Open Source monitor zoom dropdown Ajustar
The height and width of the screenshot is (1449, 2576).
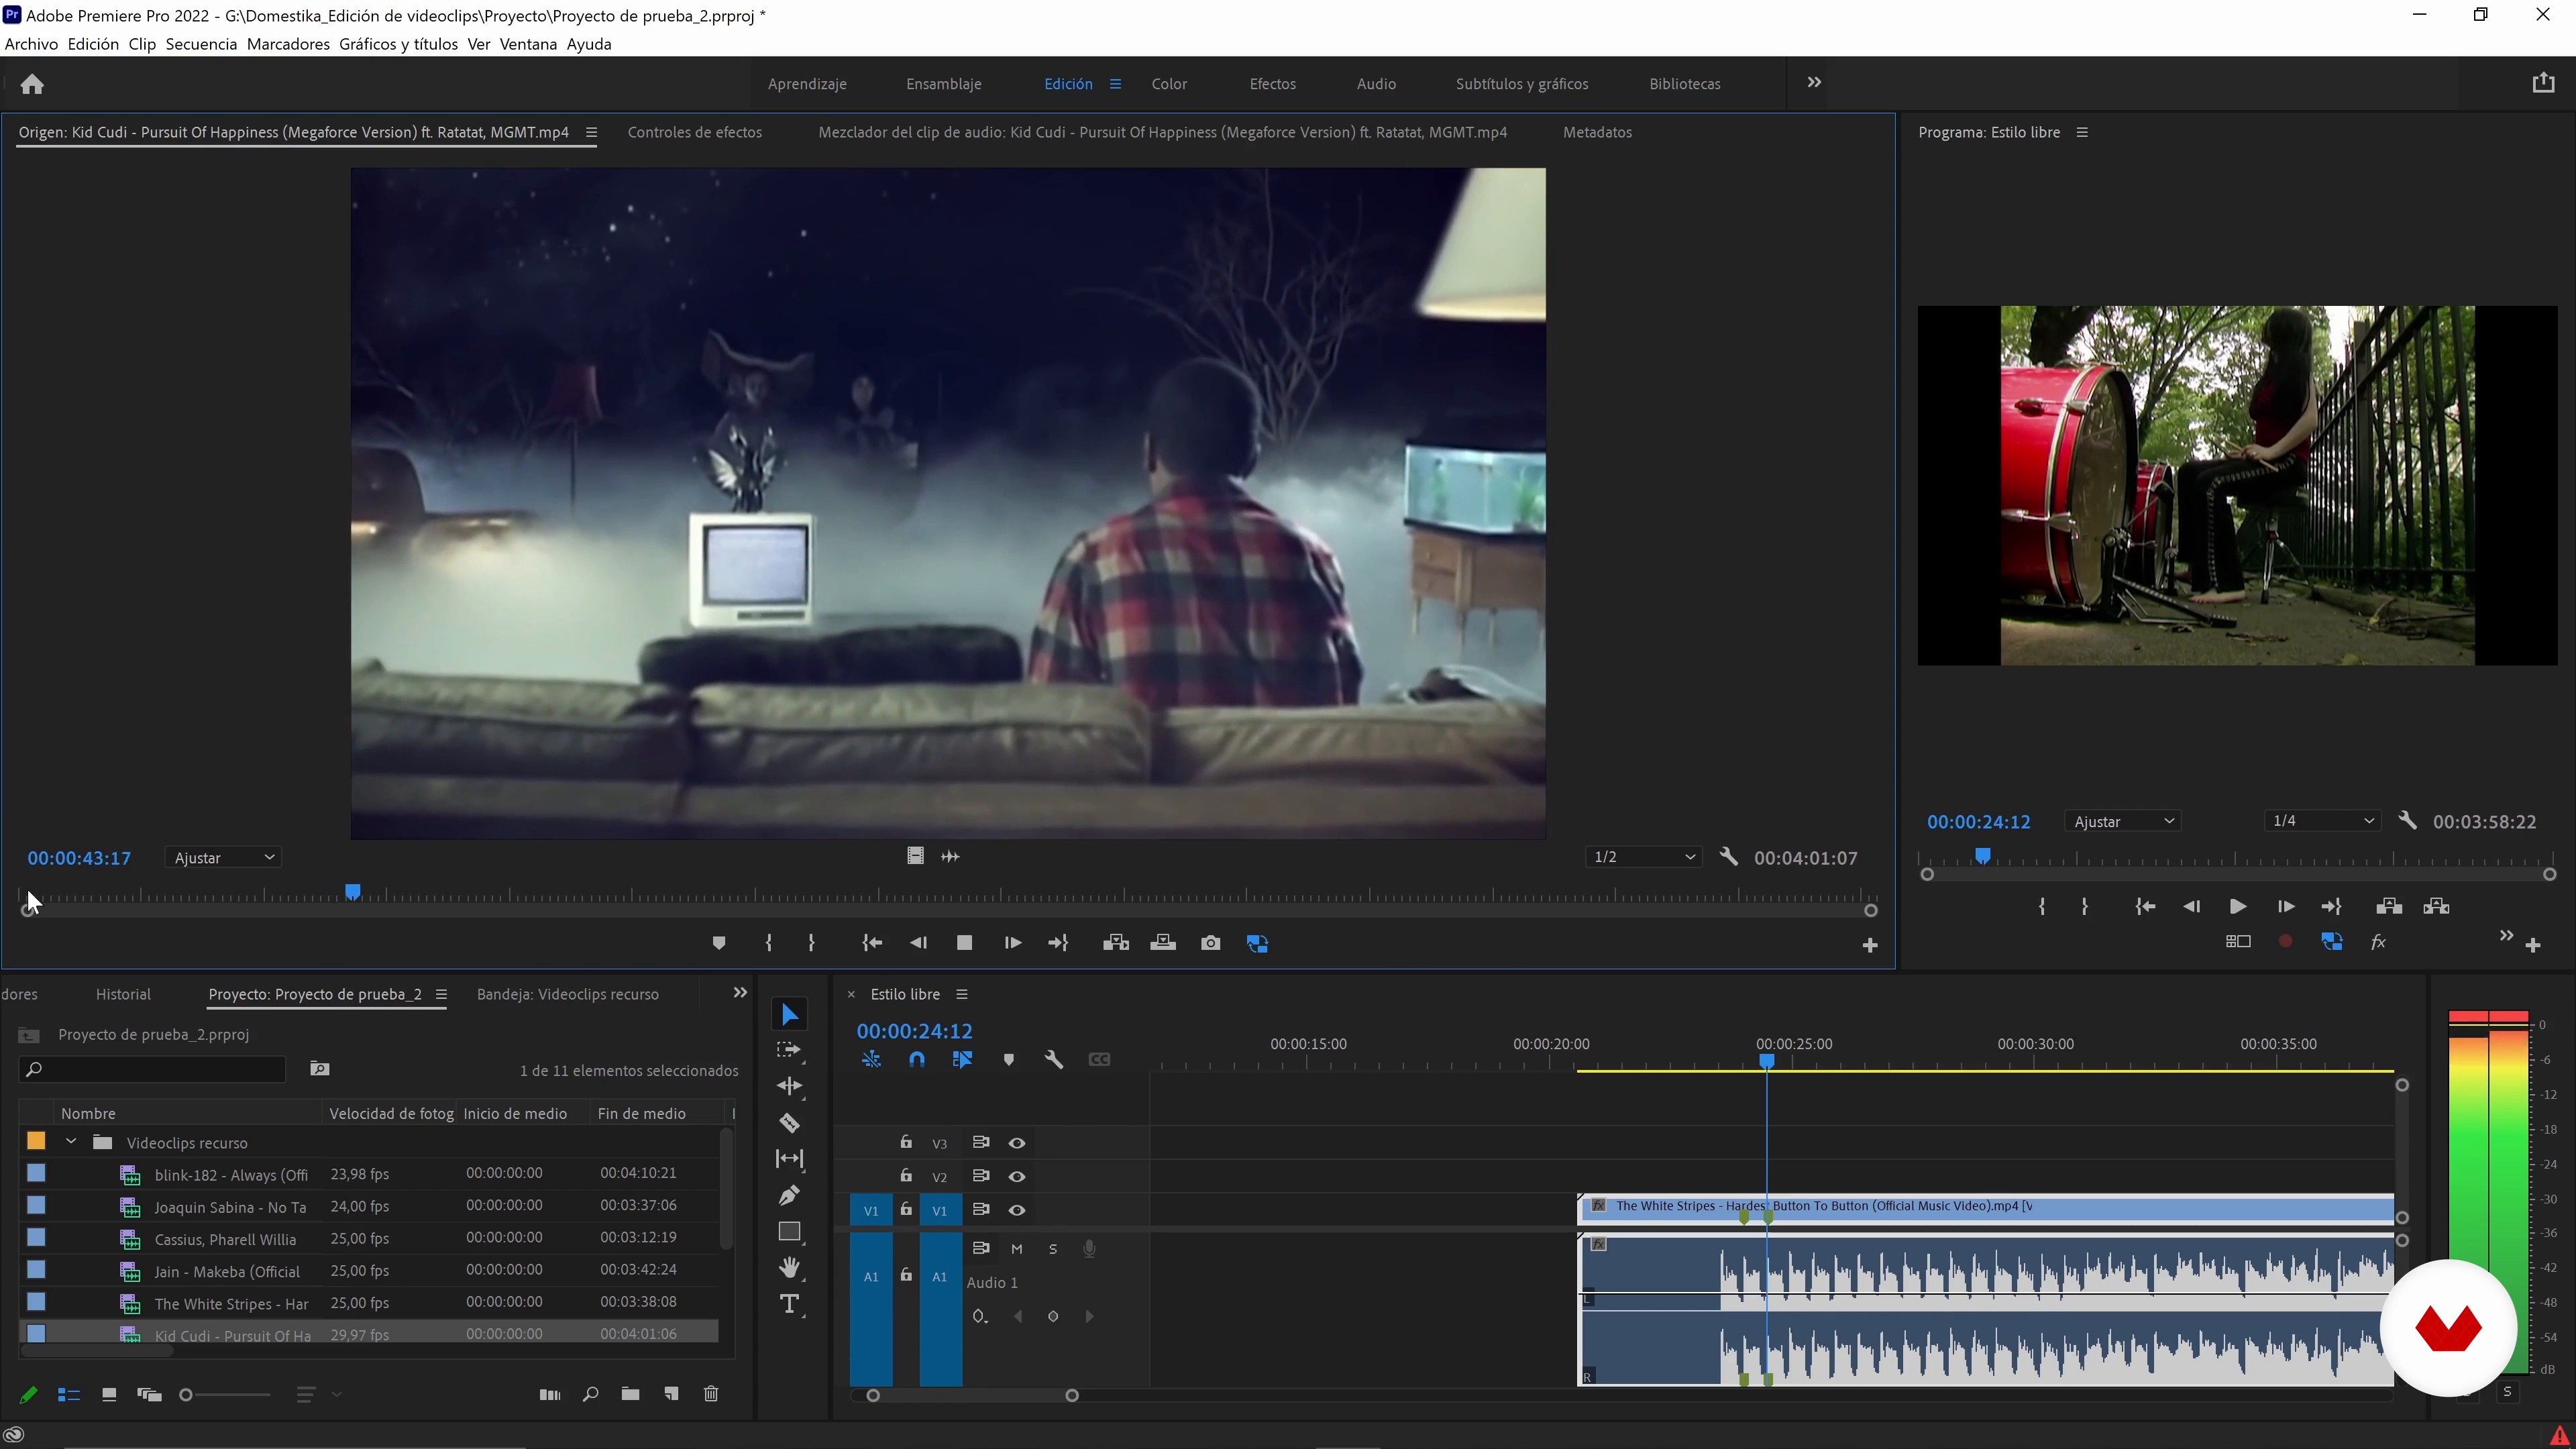coord(223,858)
